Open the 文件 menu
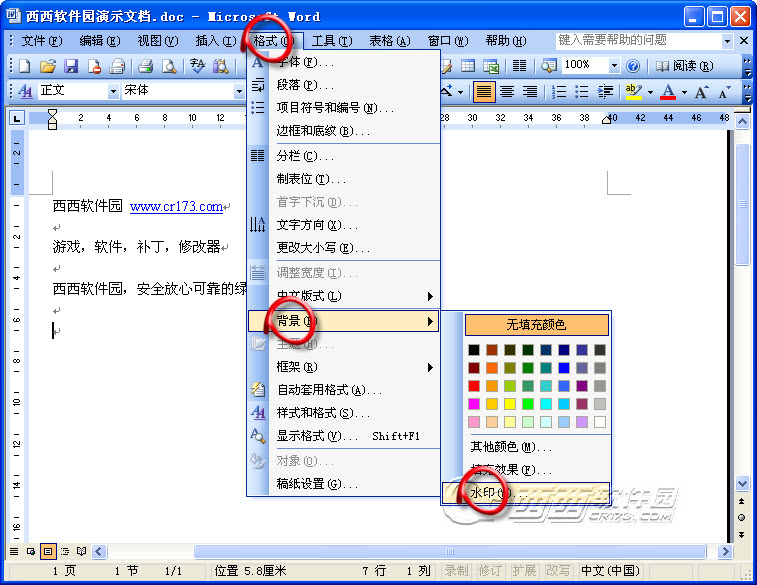 pyautogui.click(x=42, y=41)
